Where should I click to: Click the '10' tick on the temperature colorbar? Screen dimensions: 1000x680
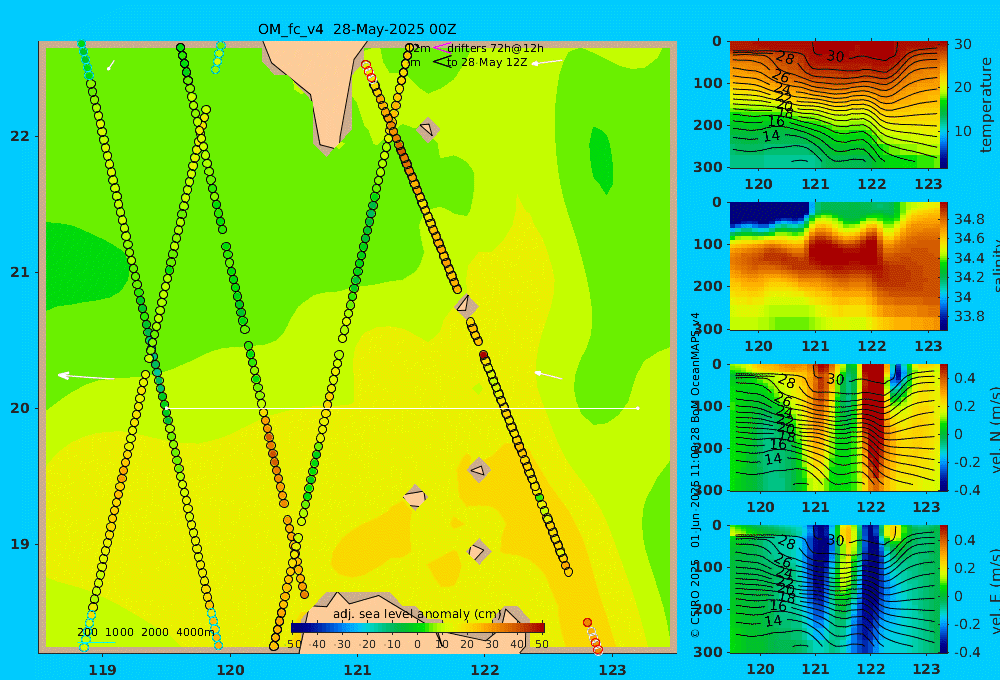(962, 131)
